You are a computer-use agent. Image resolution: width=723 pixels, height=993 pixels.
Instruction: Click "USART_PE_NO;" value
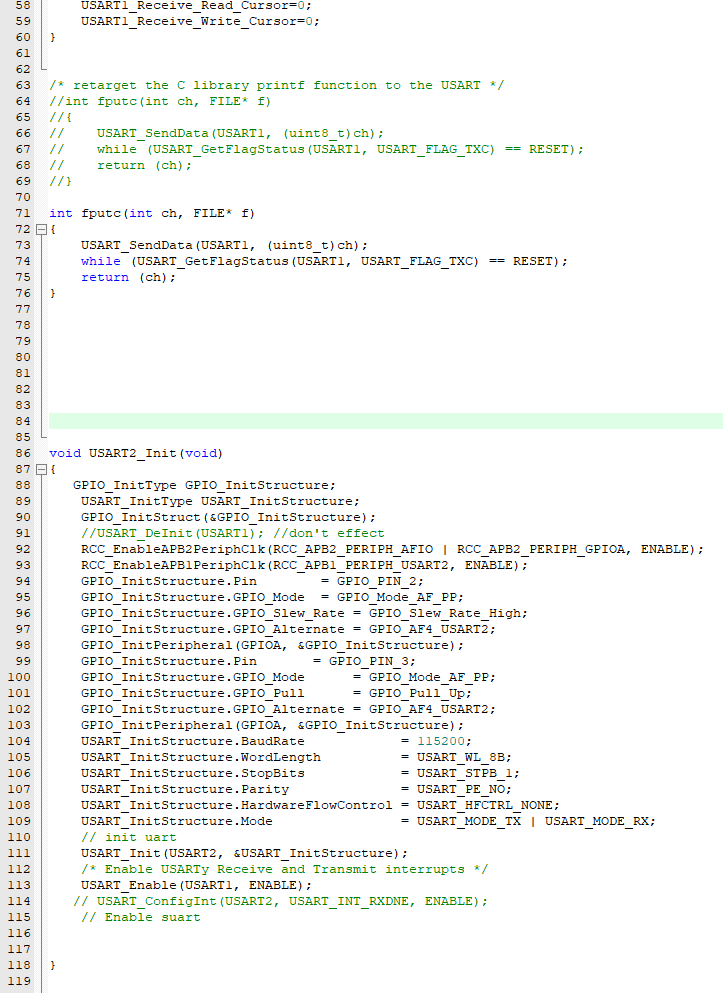click(464, 789)
